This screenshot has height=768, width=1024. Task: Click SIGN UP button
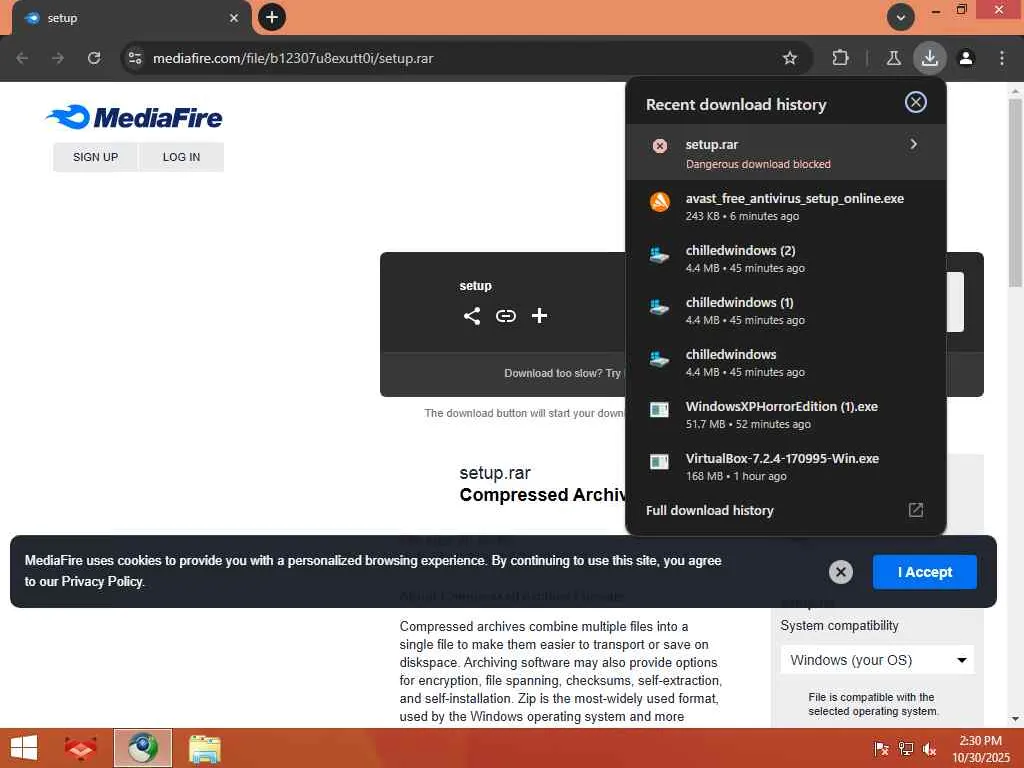point(95,157)
